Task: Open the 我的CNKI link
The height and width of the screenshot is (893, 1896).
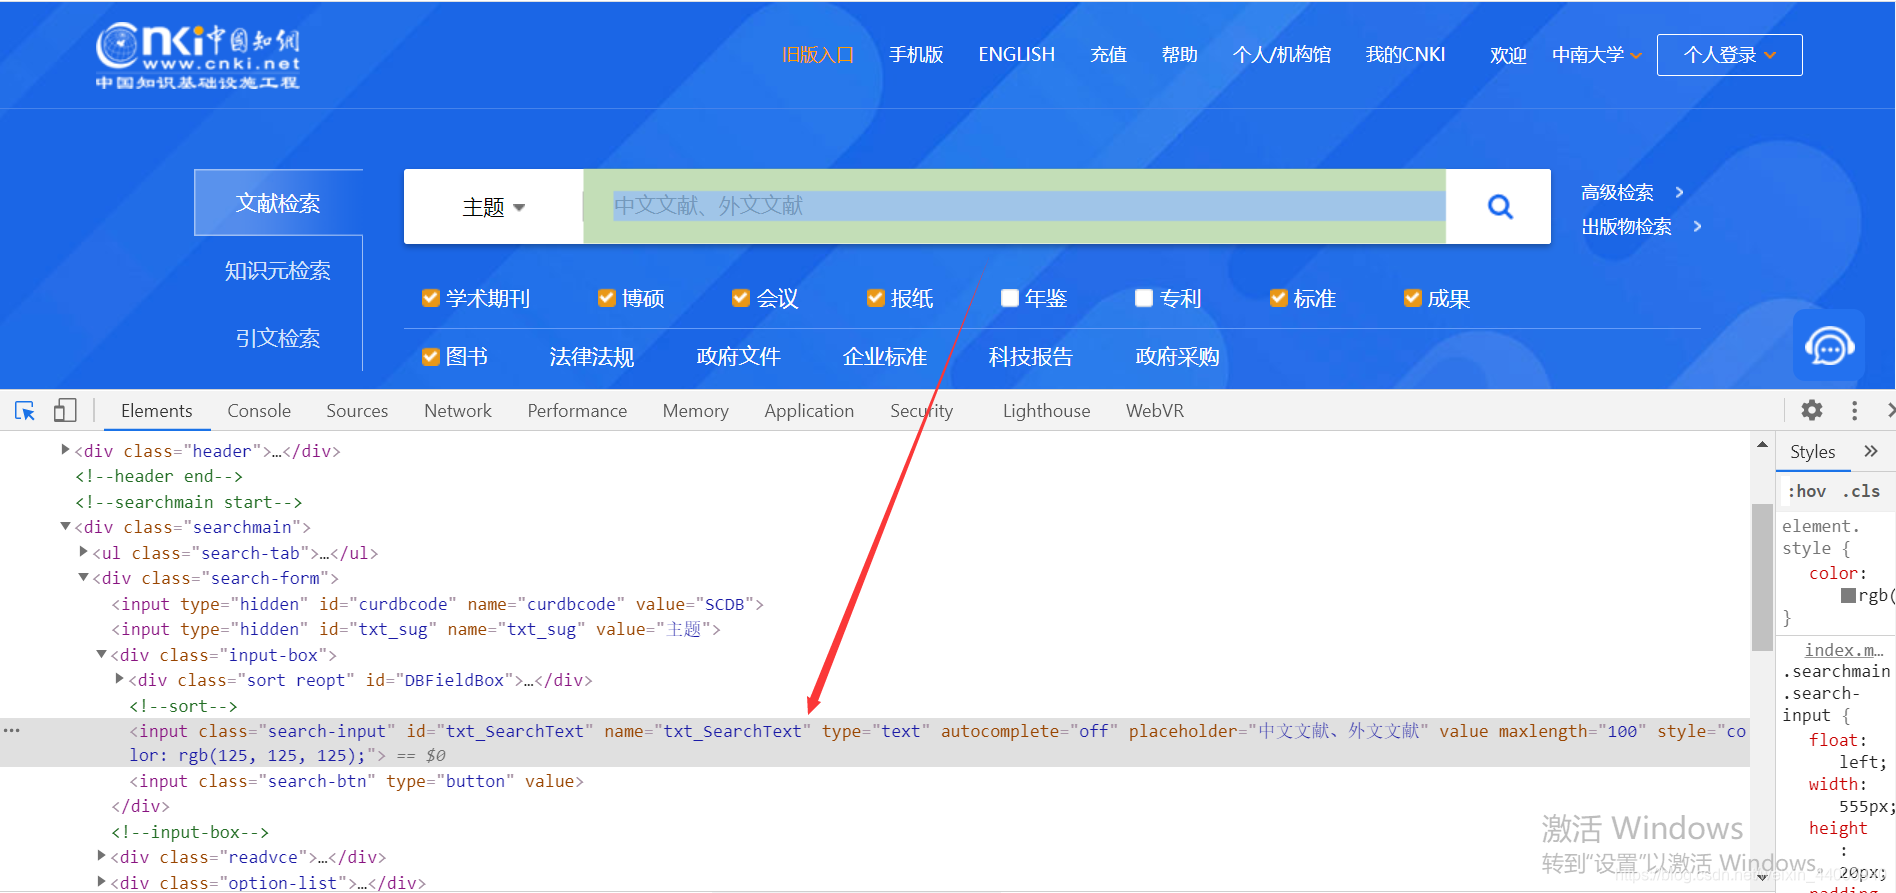Action: coord(1405,55)
